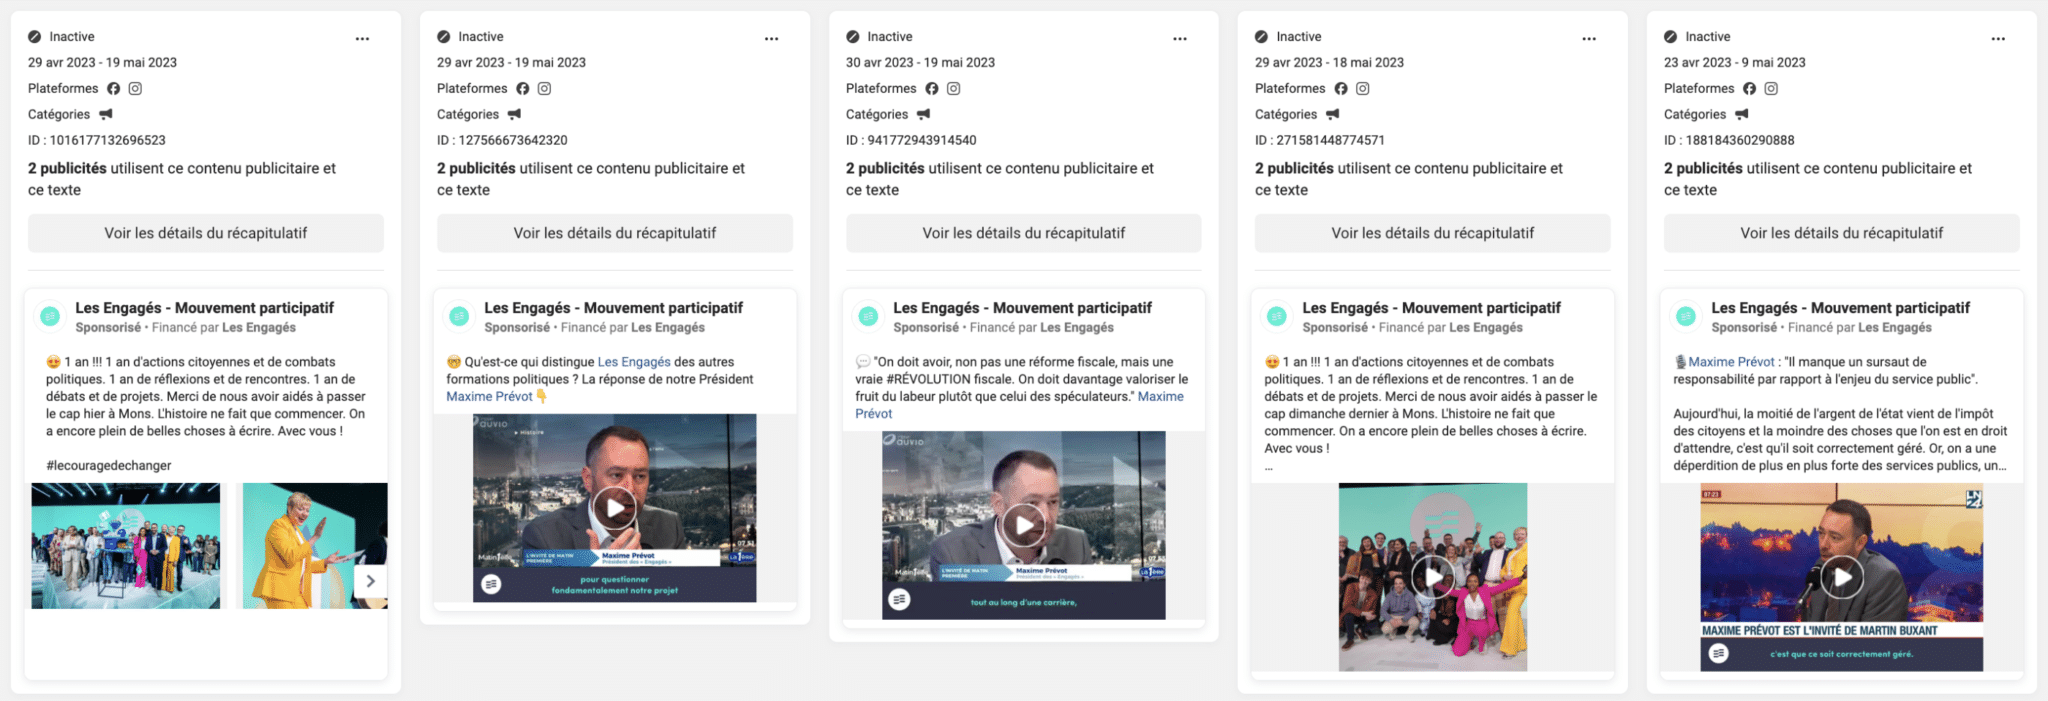Open the three-dot menu on ad 271581448774571
The width and height of the screenshot is (2048, 701).
[1589, 39]
